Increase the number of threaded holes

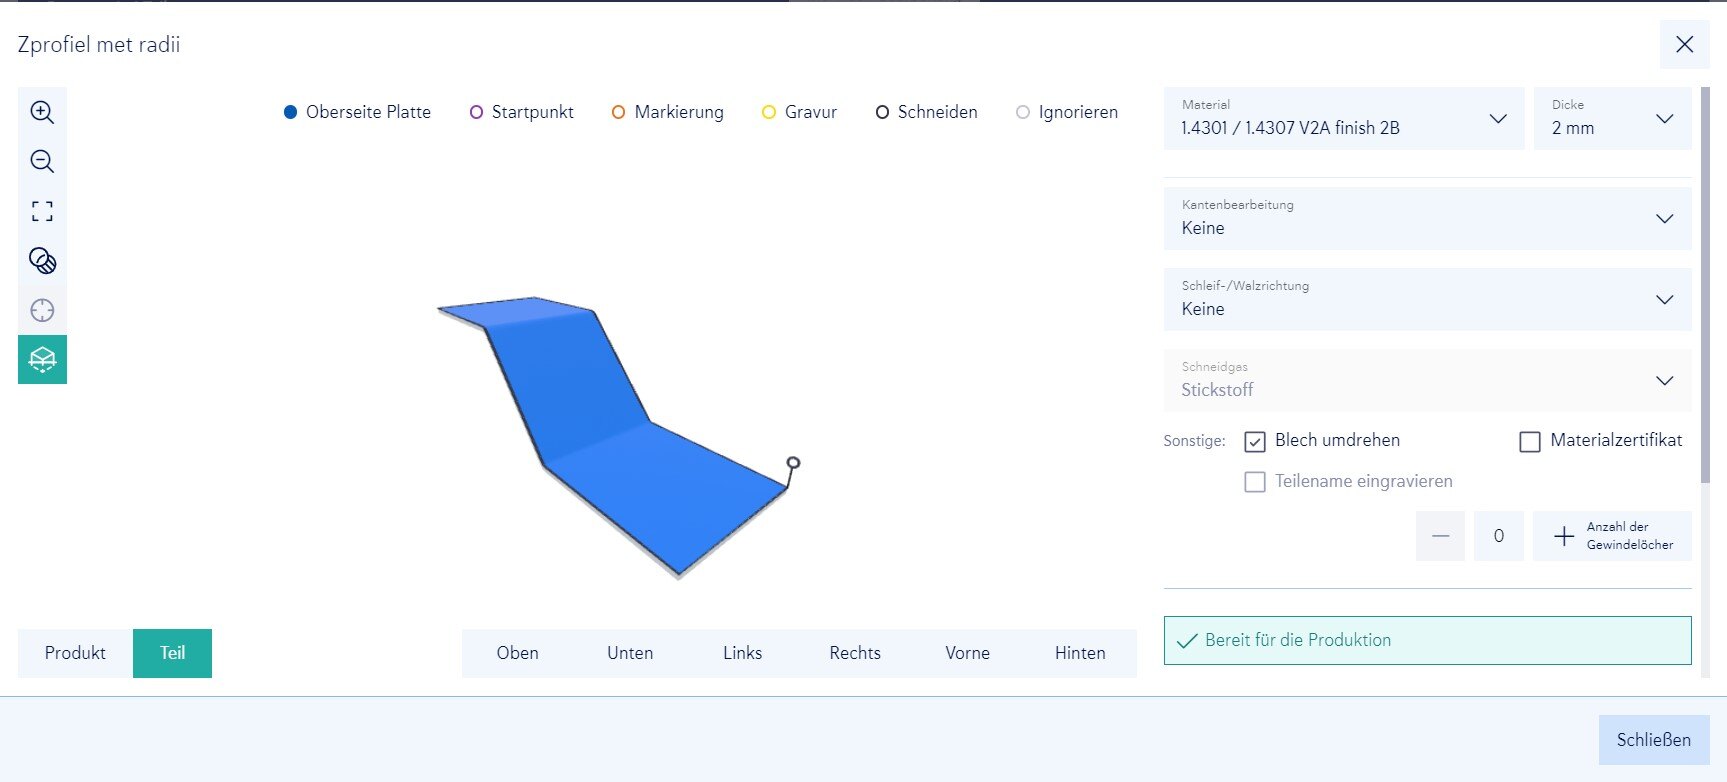point(1564,536)
